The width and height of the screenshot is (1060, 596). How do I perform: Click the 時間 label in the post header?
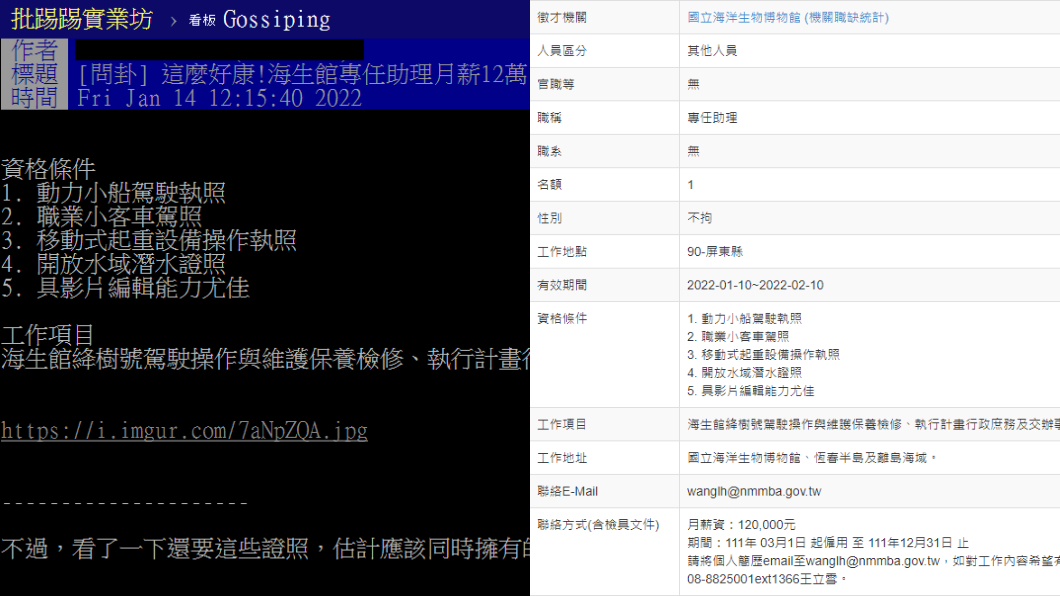[34, 97]
